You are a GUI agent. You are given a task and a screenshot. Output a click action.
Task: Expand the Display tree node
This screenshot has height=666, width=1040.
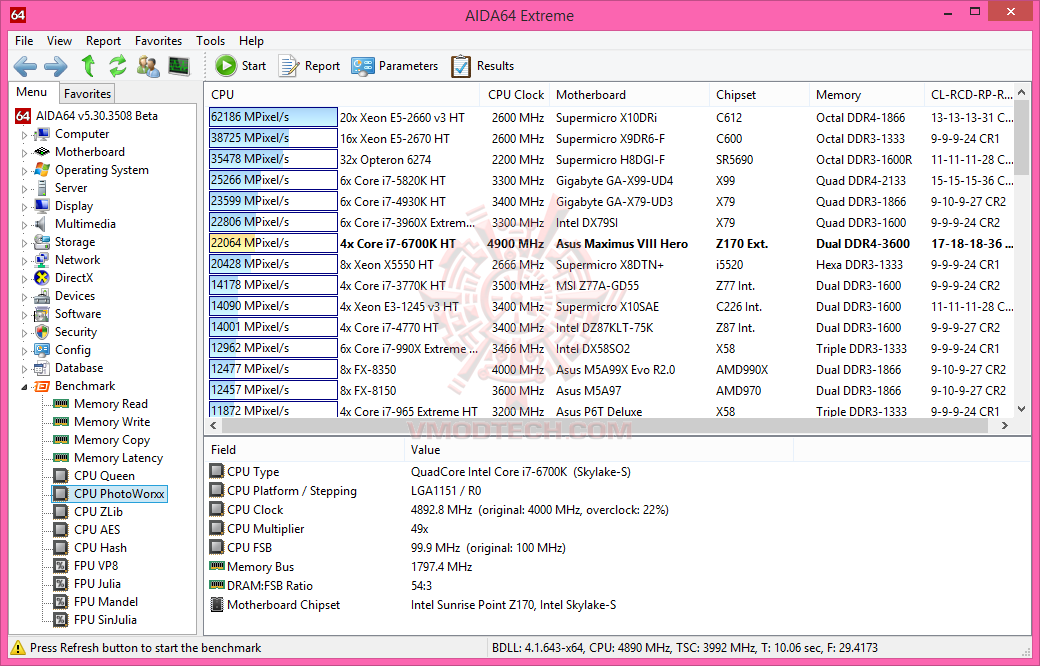[25, 206]
